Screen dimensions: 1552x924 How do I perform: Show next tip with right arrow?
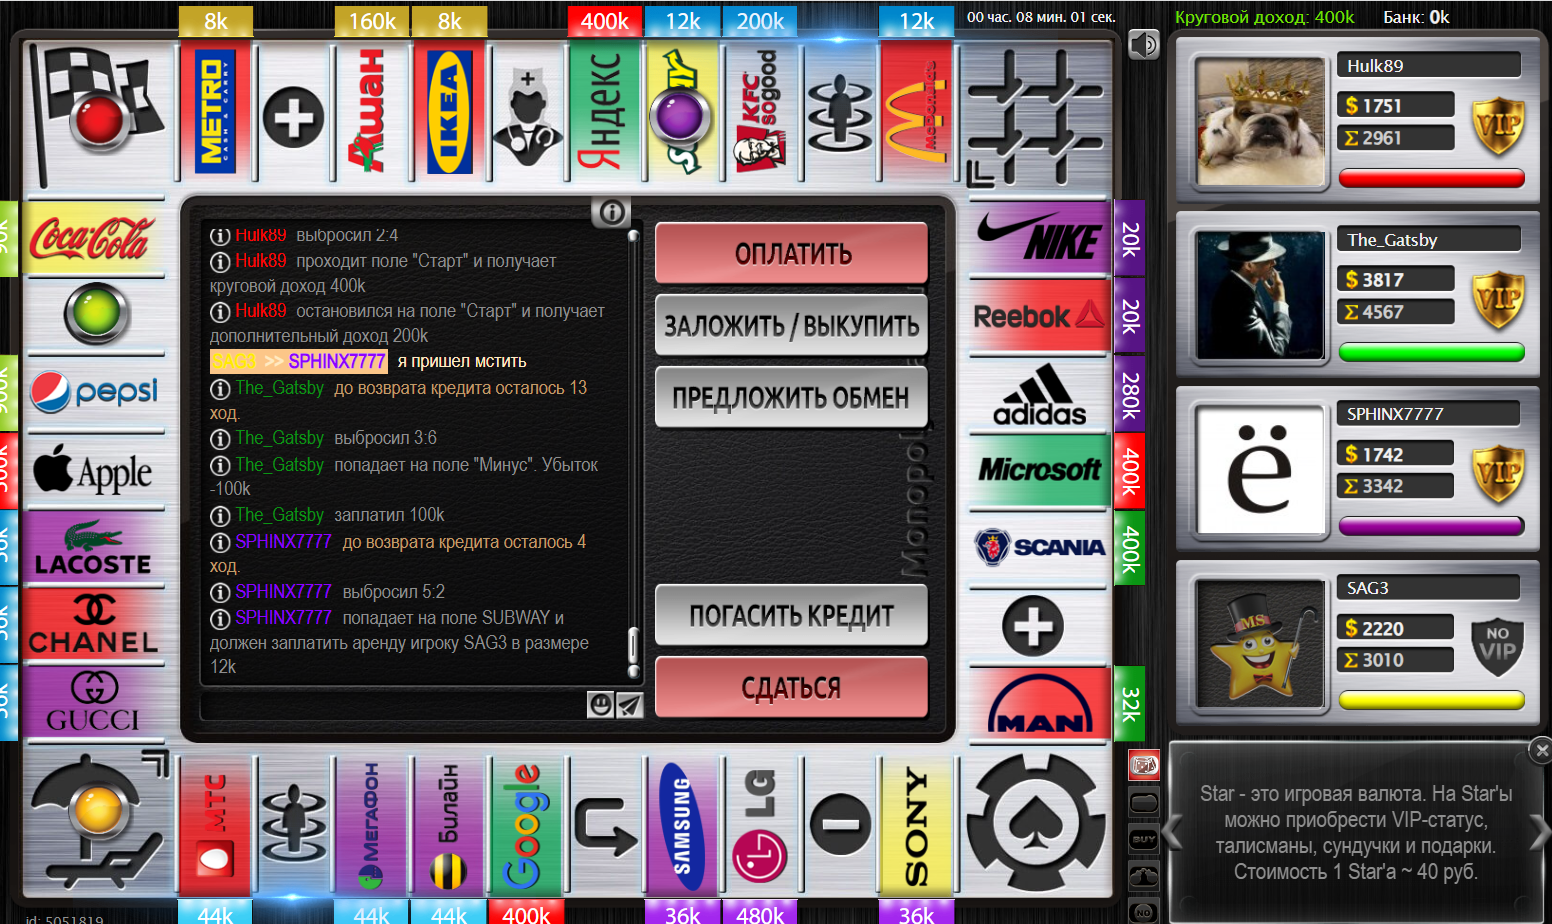[1540, 832]
